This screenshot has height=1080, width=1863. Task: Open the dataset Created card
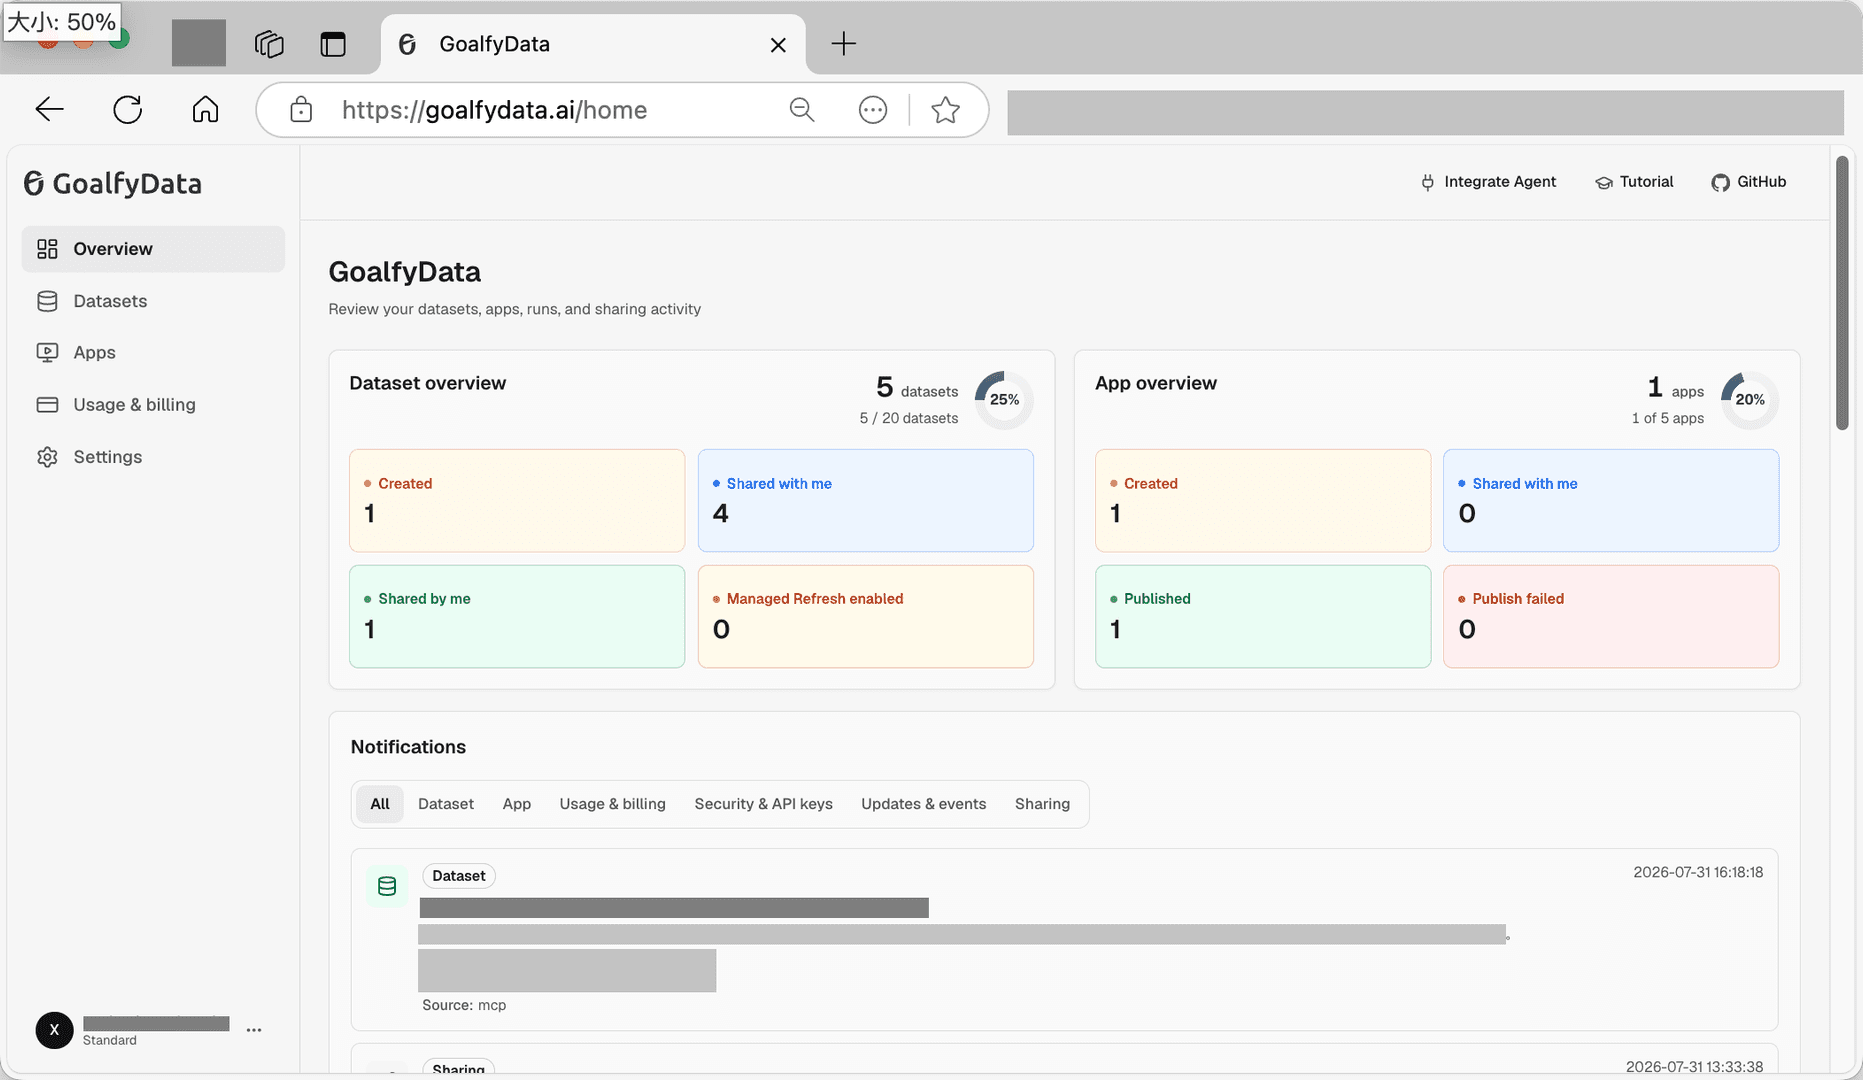517,500
